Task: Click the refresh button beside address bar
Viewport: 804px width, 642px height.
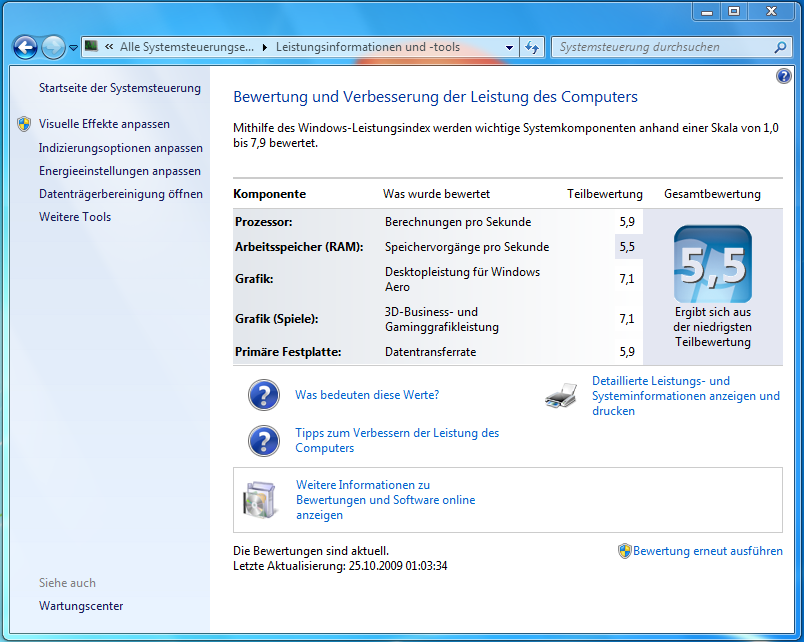Action: 532,47
